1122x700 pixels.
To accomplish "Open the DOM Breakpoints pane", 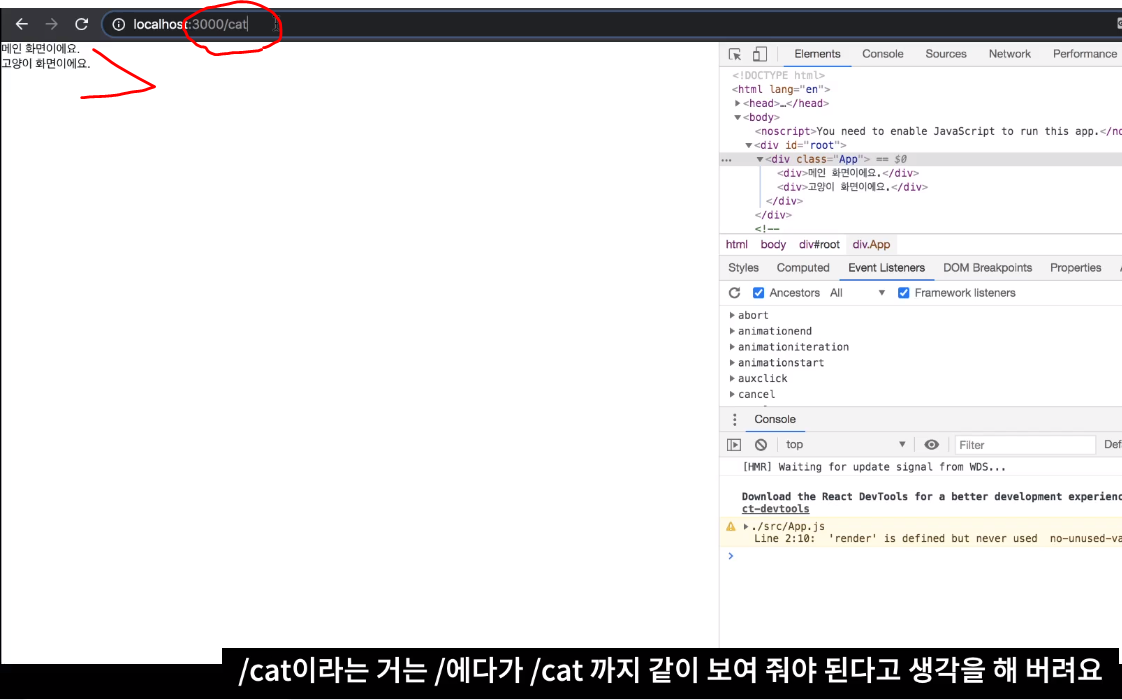I will (x=987, y=268).
